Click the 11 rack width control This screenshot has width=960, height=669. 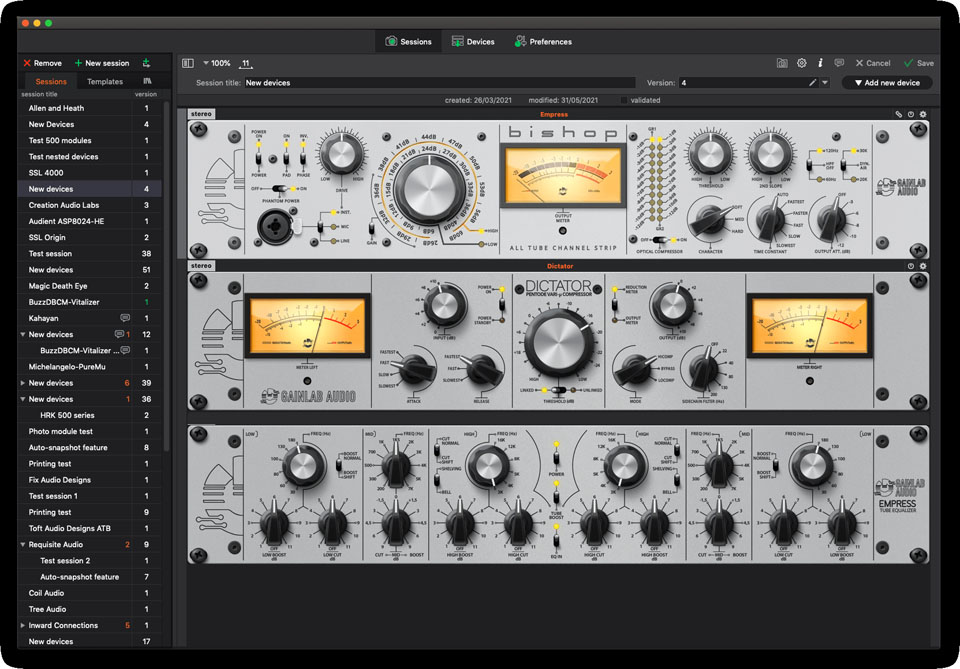pyautogui.click(x=246, y=64)
